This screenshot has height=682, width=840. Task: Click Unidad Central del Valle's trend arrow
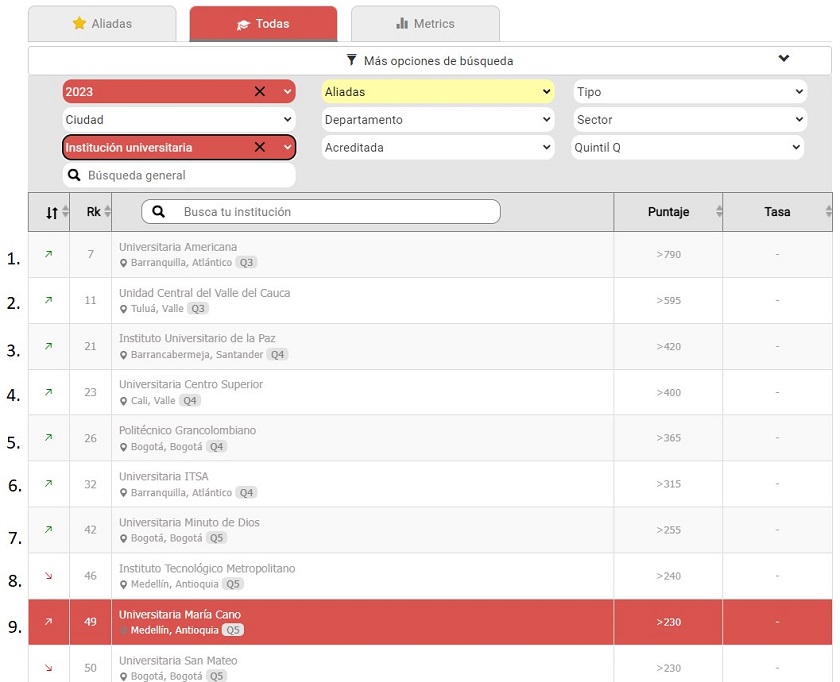point(49,300)
